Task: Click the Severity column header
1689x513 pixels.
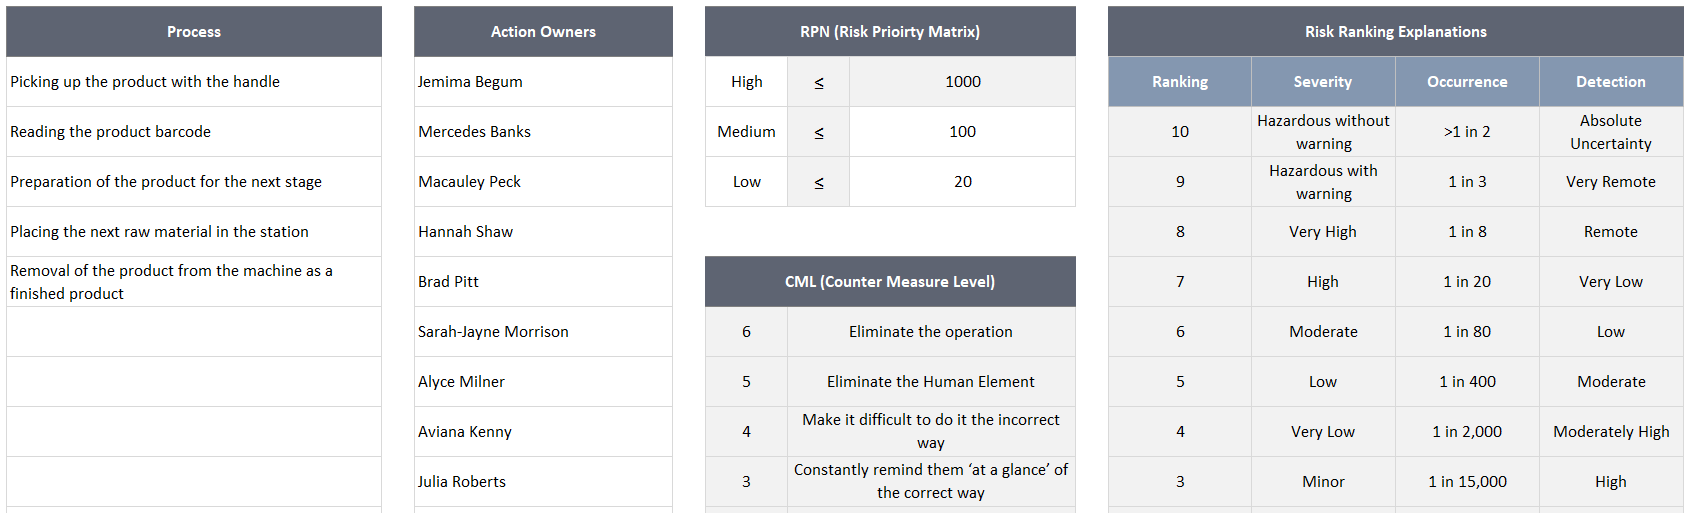Action: pyautogui.click(x=1323, y=82)
